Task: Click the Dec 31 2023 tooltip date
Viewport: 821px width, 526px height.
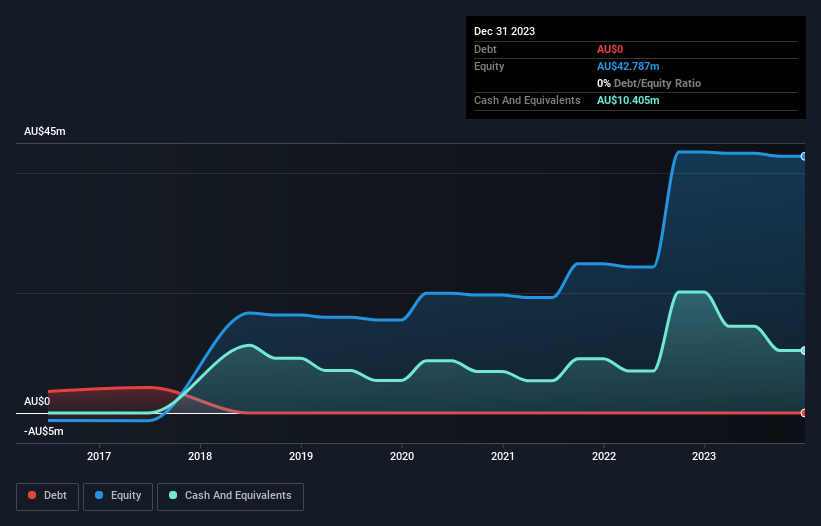Action: point(504,31)
